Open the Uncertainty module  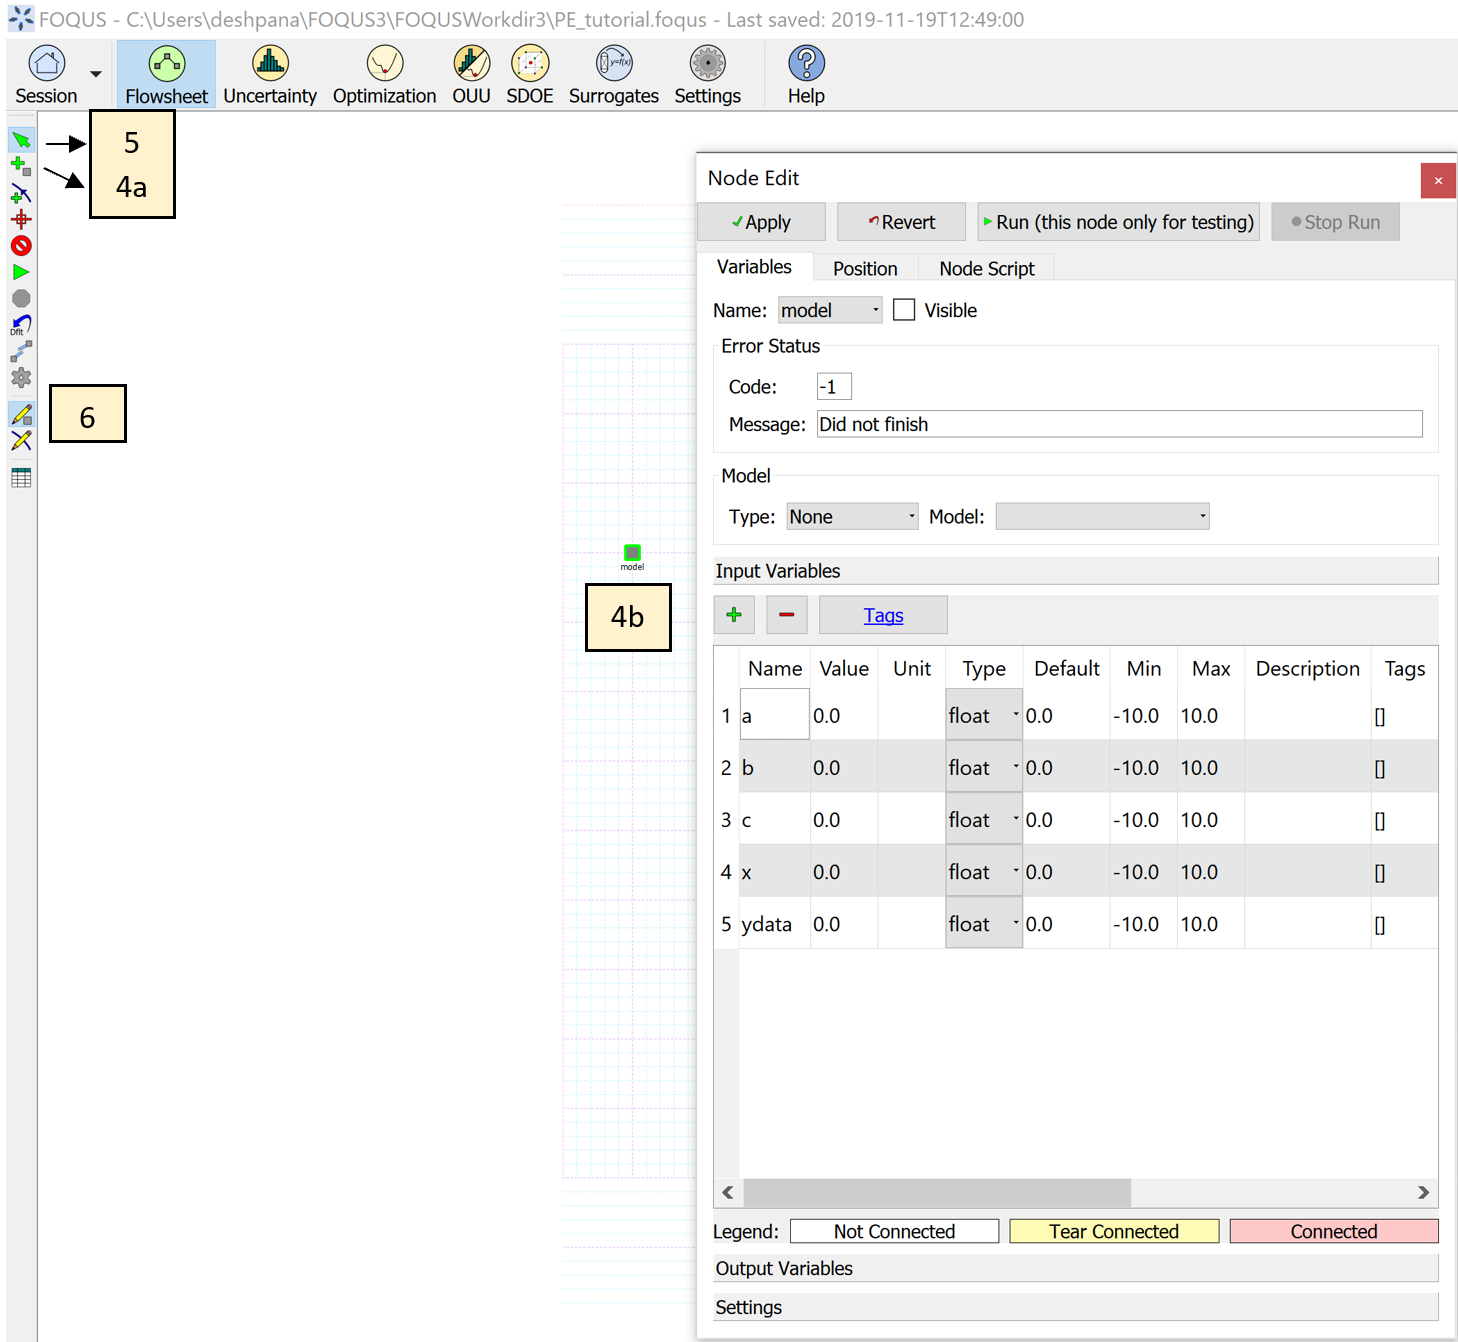(269, 74)
